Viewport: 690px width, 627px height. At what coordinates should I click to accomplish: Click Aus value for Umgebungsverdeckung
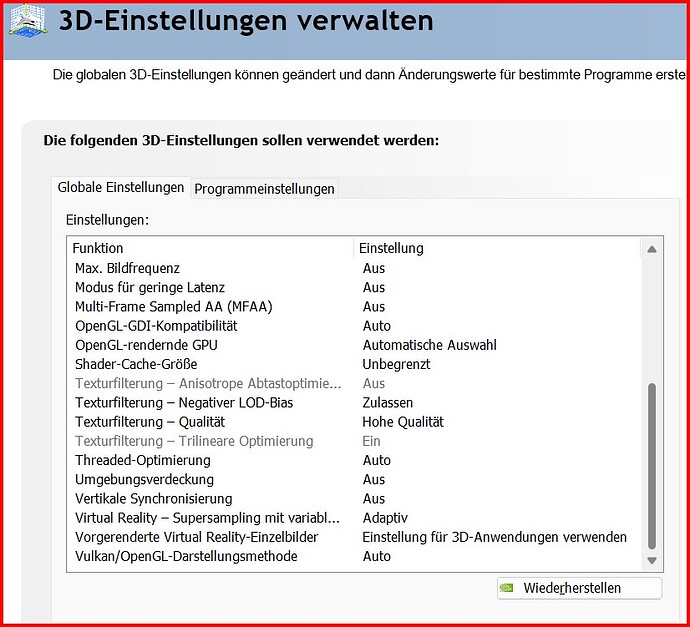374,479
